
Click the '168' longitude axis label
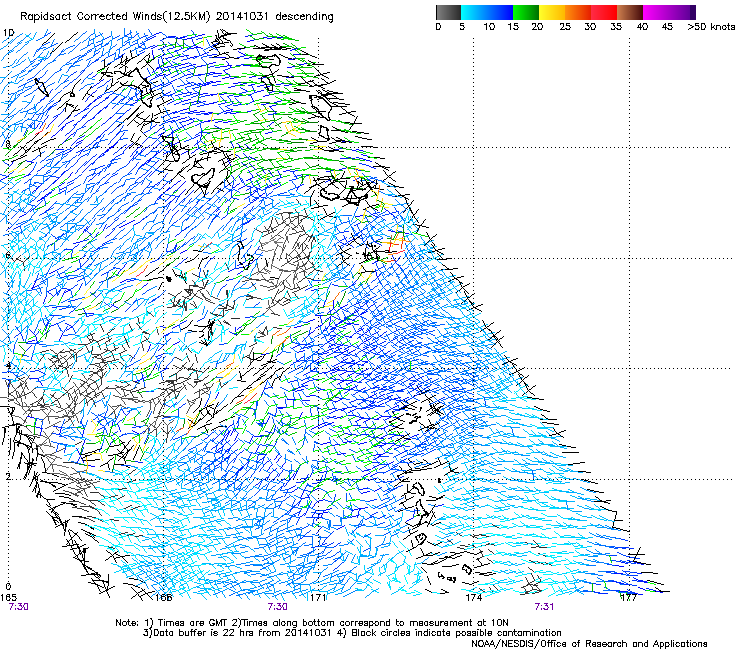click(163, 598)
